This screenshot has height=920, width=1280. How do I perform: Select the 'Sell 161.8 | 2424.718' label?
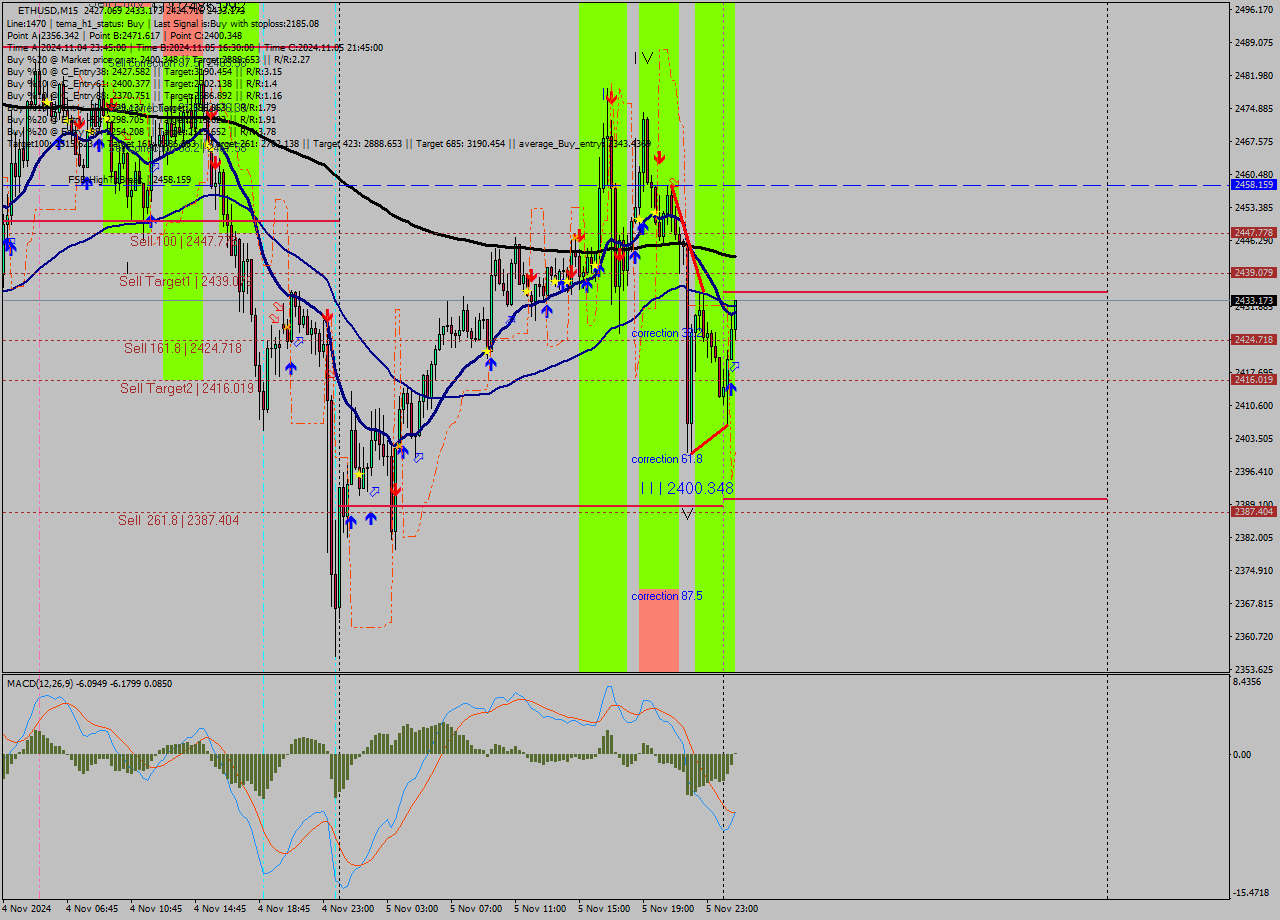click(x=182, y=348)
